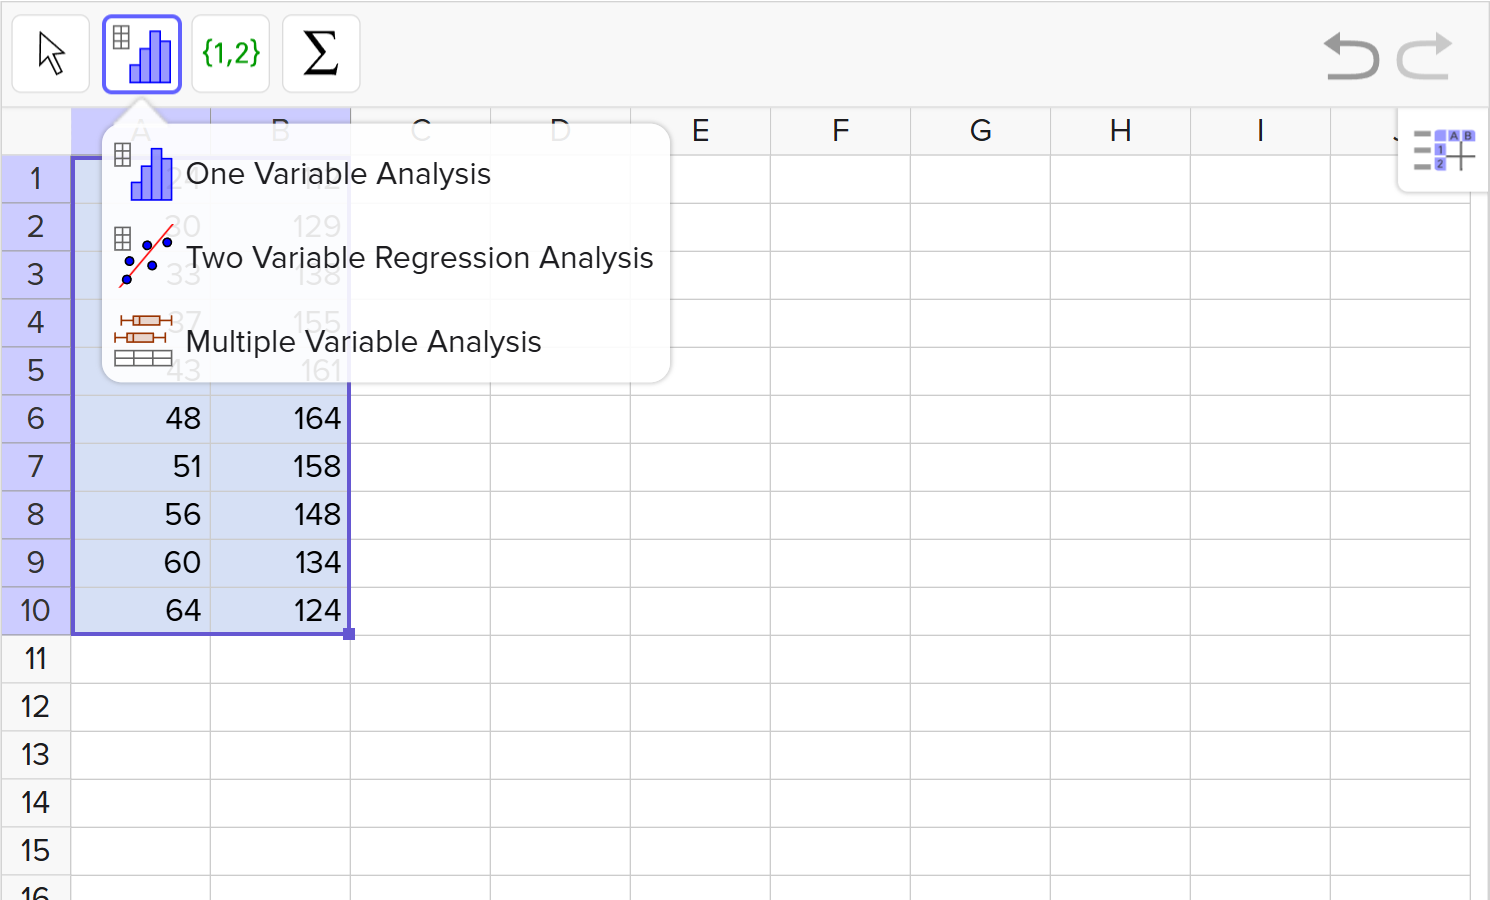The width and height of the screenshot is (1490, 900).
Task: Click empty cell E6
Action: point(701,419)
